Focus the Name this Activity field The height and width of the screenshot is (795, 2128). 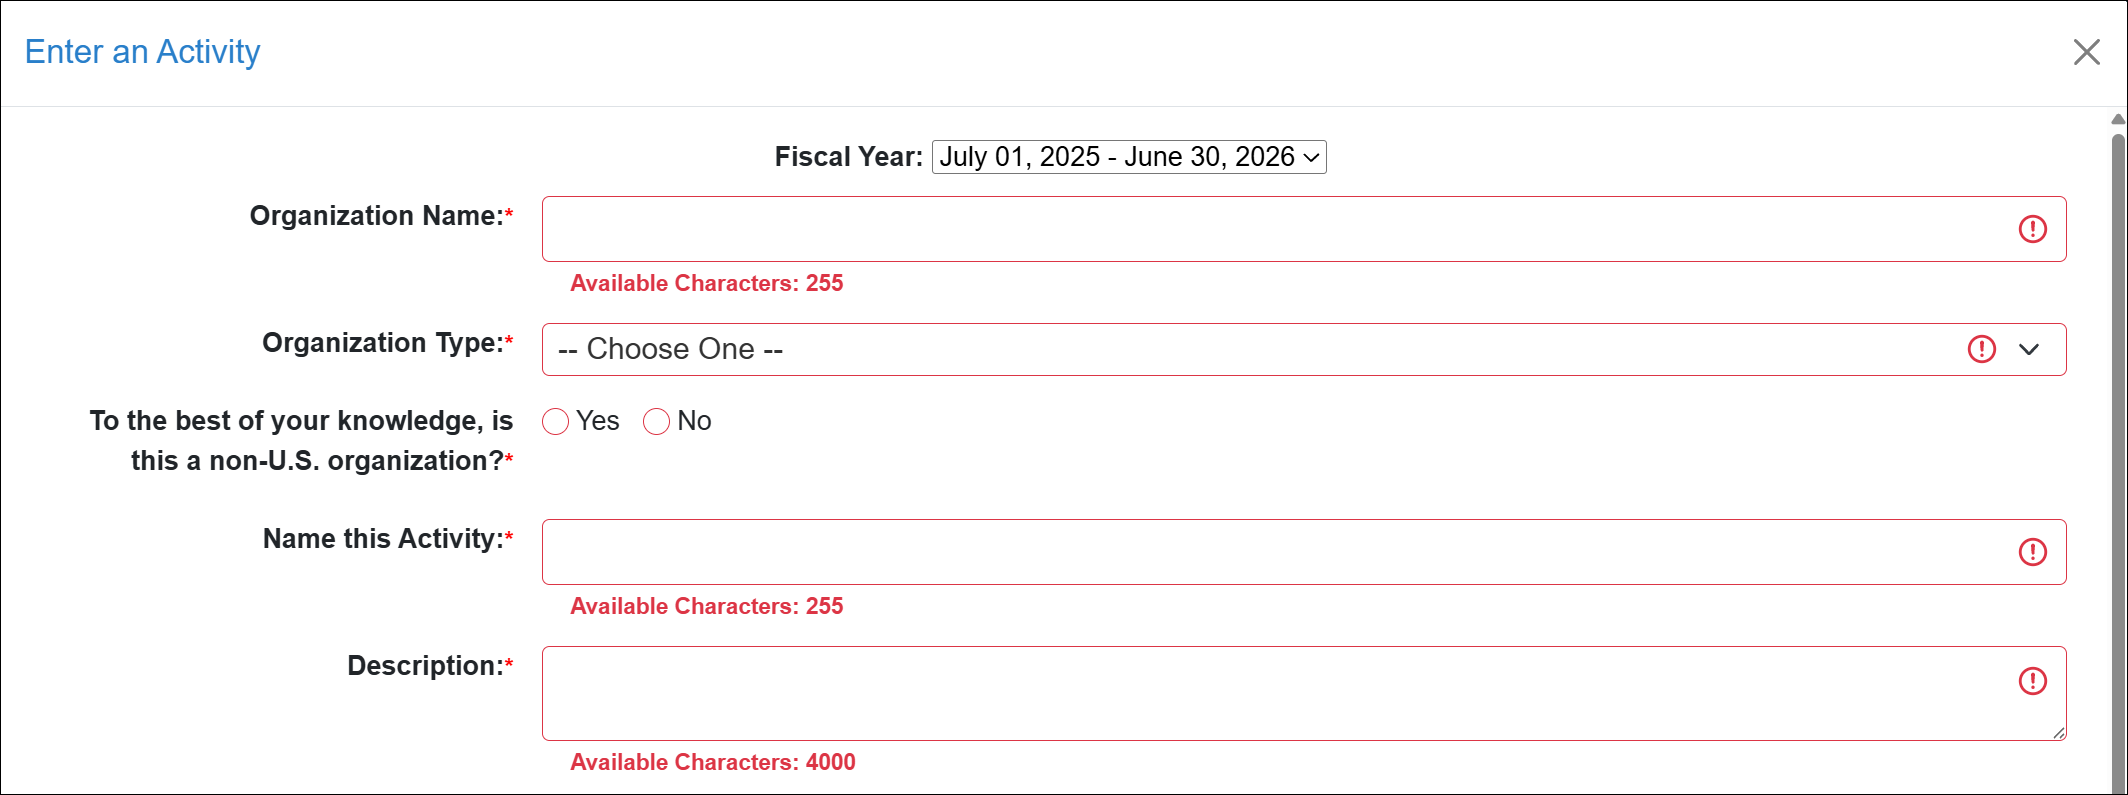pyautogui.click(x=1270, y=552)
